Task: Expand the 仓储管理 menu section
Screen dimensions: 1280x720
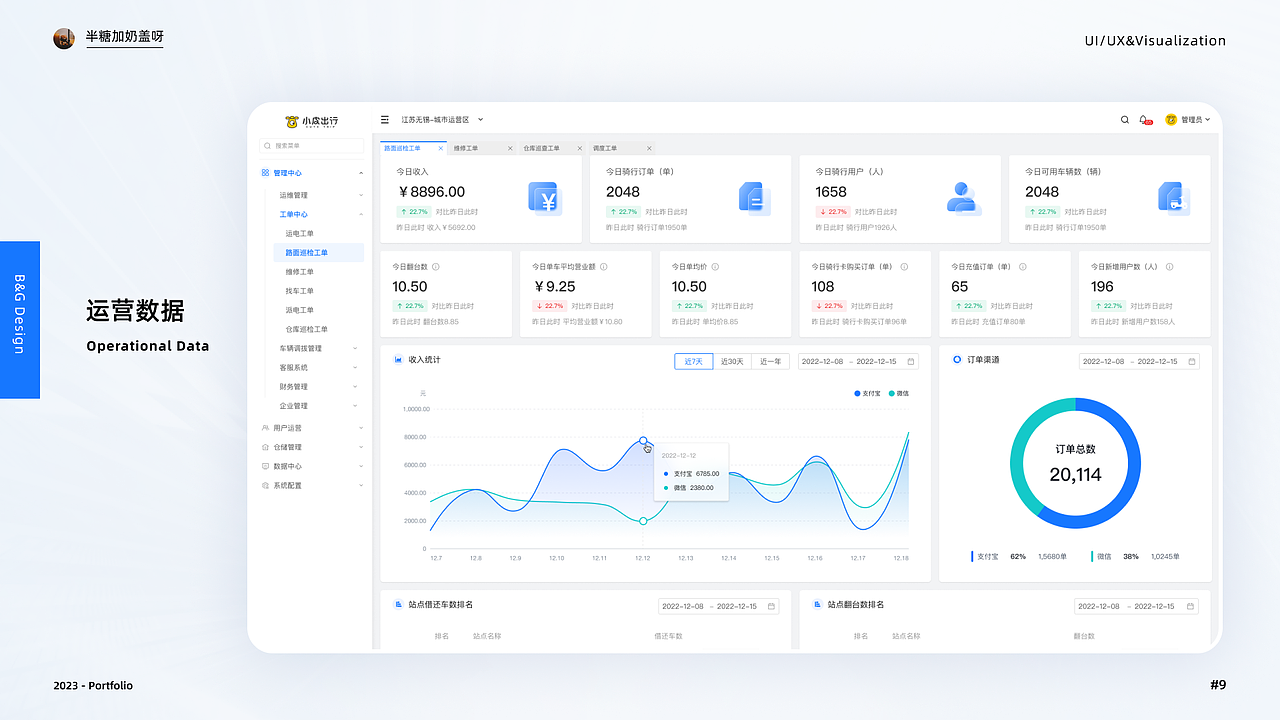Action: 361,447
